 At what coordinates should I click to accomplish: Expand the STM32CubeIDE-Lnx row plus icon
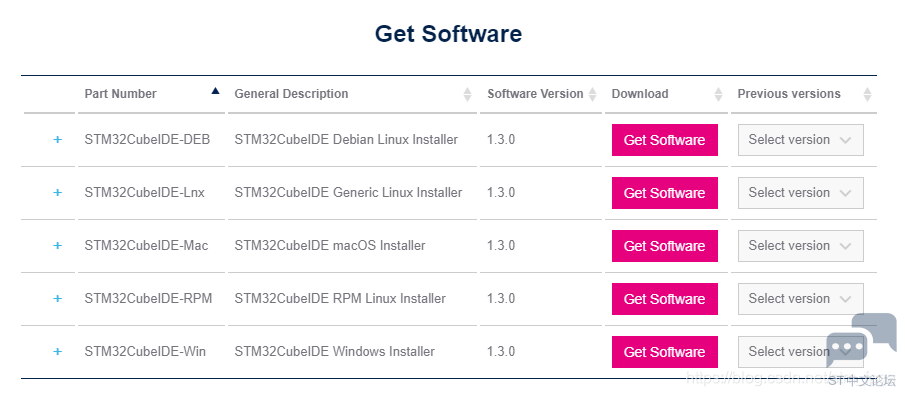[57, 193]
